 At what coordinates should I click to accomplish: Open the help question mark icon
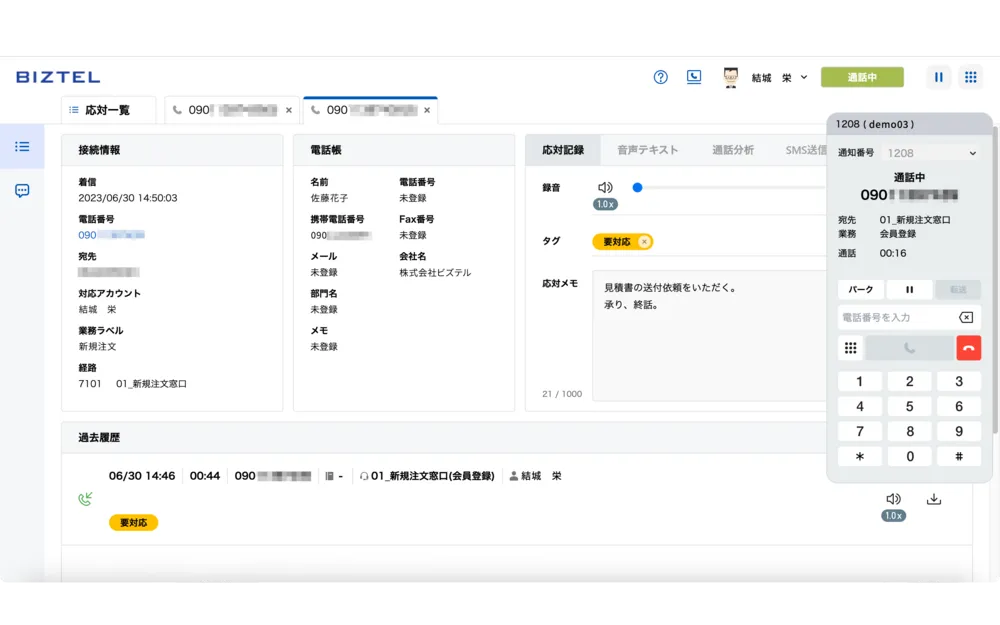click(660, 77)
